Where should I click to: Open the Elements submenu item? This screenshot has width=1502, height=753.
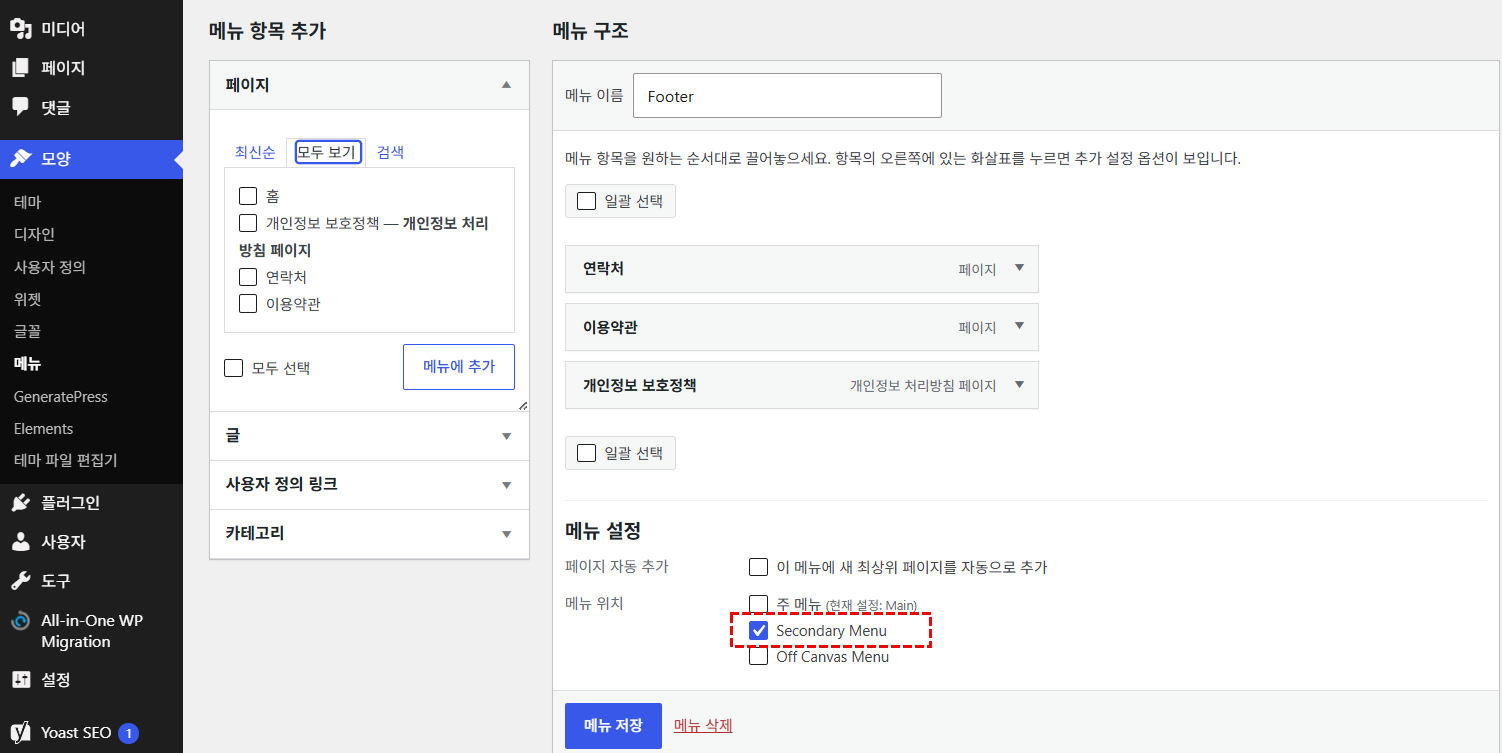[x=43, y=429]
